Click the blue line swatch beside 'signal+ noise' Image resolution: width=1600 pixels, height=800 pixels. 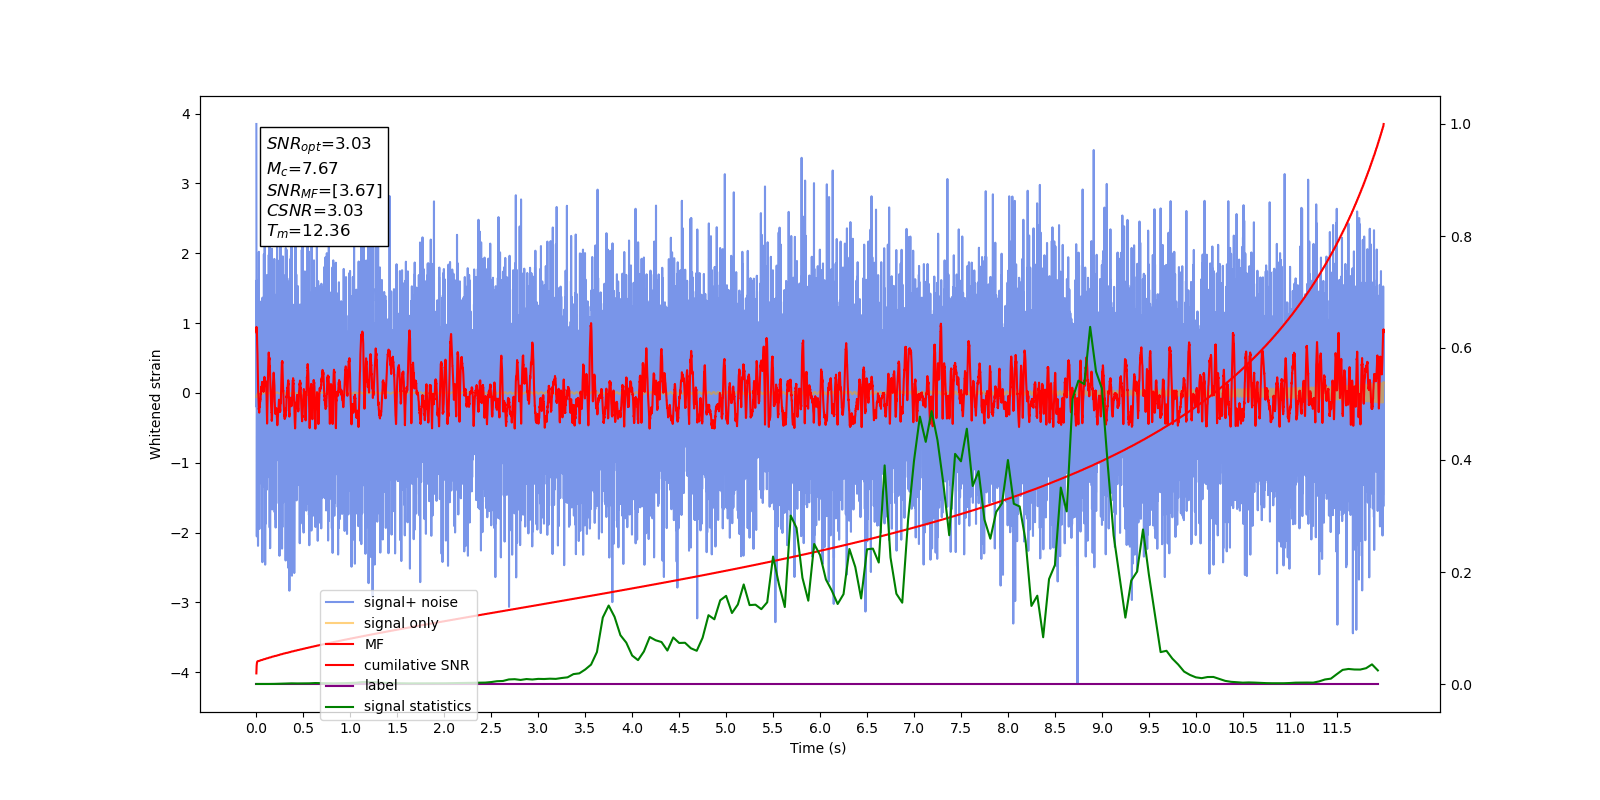click(x=340, y=602)
